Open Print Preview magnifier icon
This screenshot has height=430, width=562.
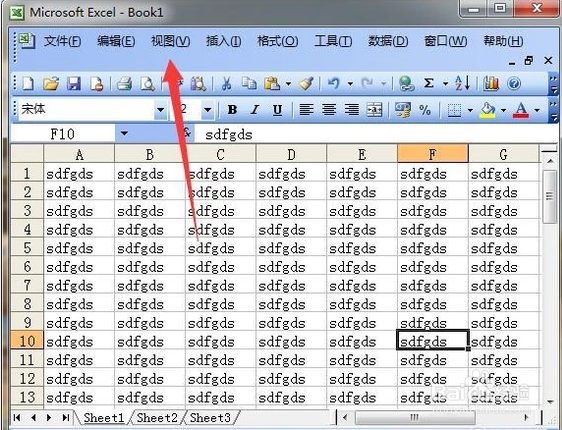tap(147, 84)
